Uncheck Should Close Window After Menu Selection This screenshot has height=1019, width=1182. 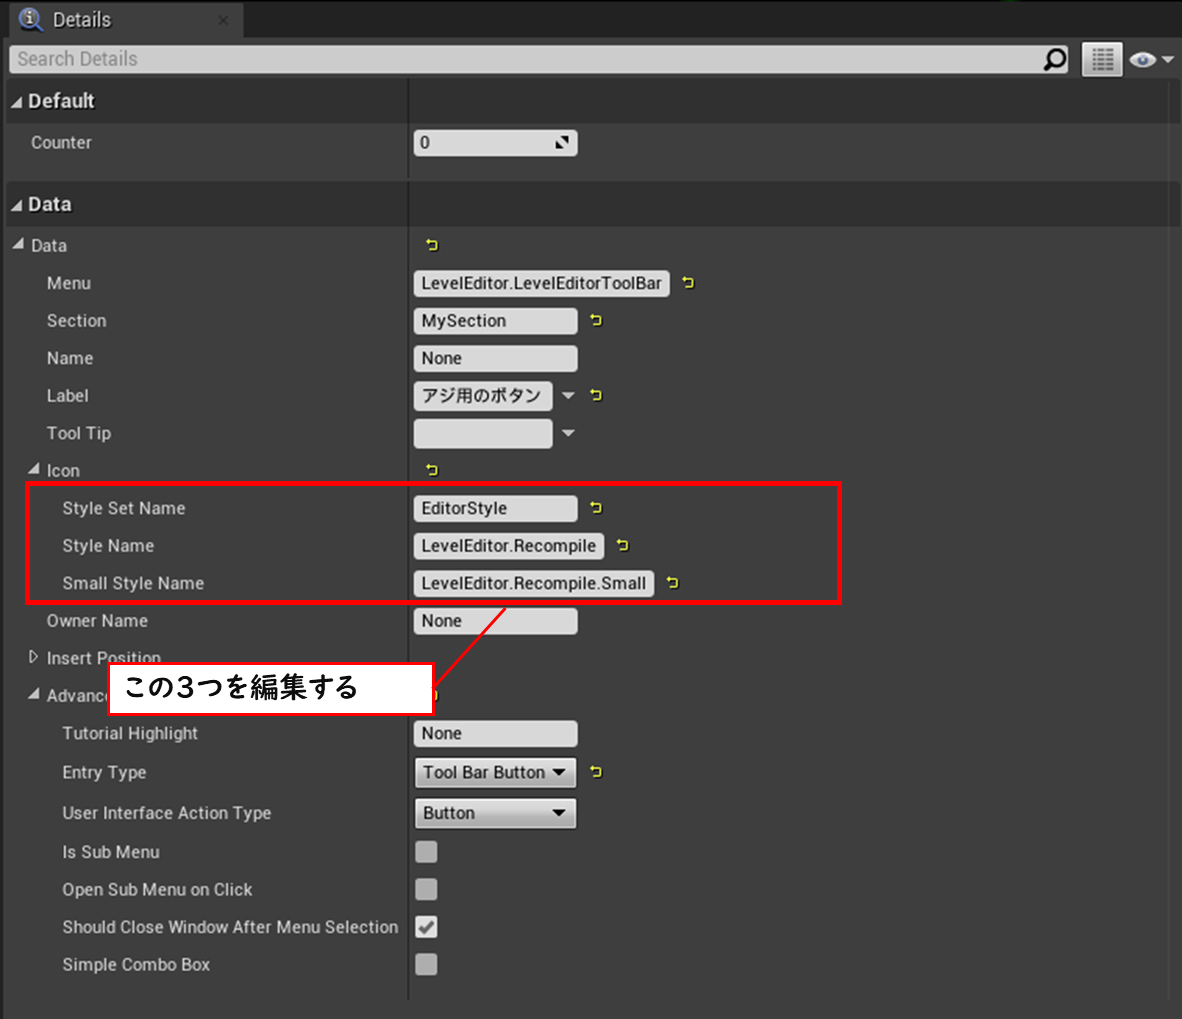[426, 927]
